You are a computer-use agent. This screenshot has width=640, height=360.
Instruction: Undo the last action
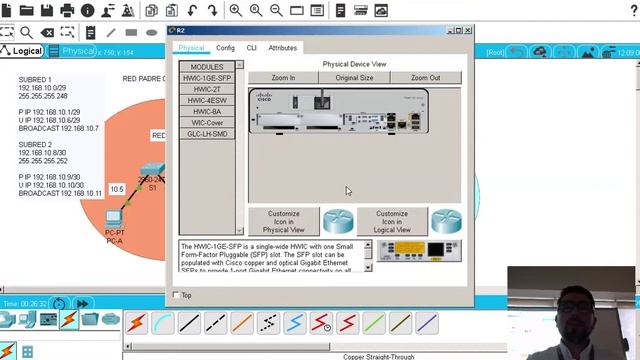(192, 10)
